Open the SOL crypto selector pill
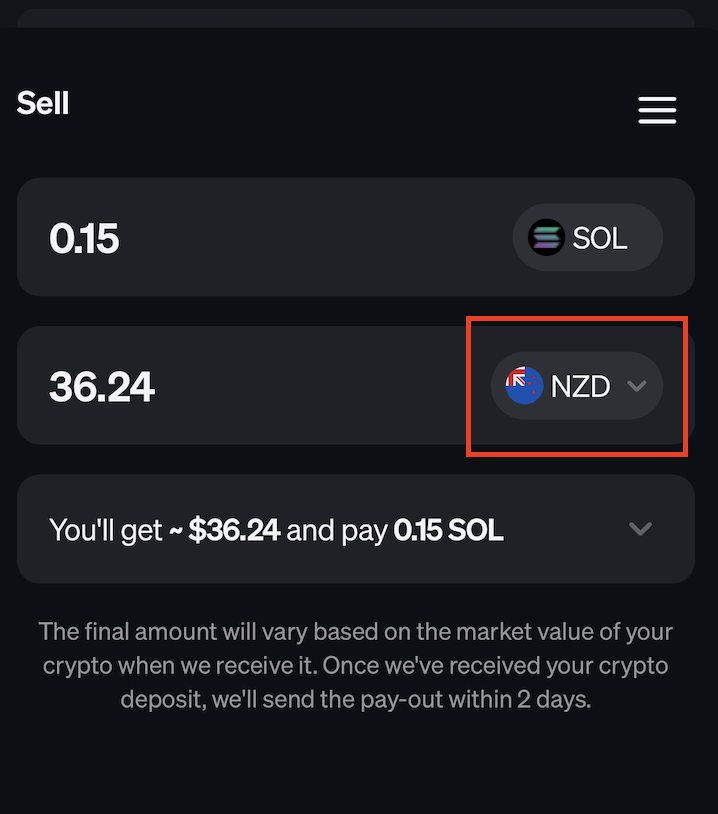Image resolution: width=718 pixels, height=814 pixels. [x=587, y=238]
